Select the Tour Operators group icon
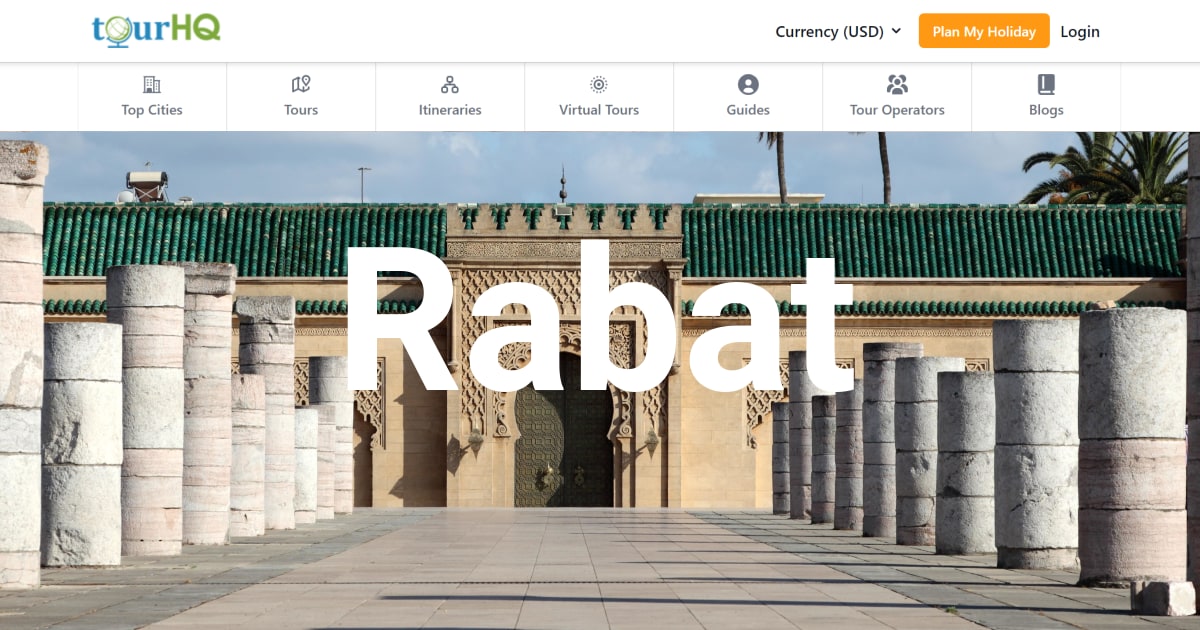 click(x=897, y=84)
